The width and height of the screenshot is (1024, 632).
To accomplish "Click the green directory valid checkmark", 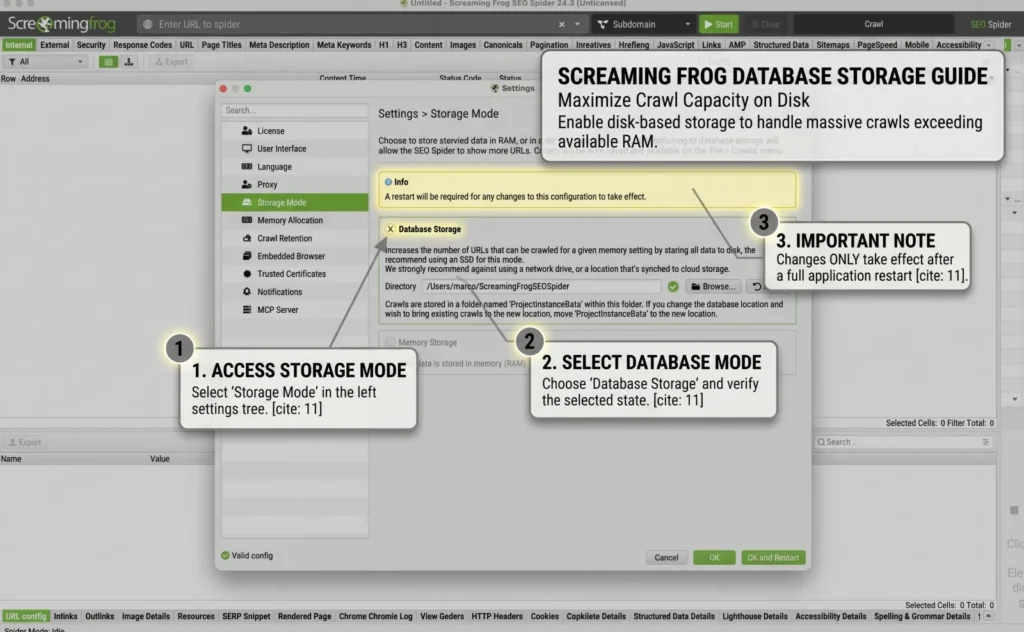I will click(x=673, y=287).
